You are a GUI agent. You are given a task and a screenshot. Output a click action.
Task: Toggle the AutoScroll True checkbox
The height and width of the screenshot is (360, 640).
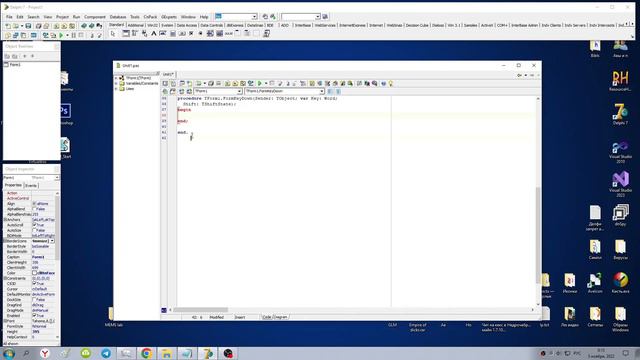(35, 225)
